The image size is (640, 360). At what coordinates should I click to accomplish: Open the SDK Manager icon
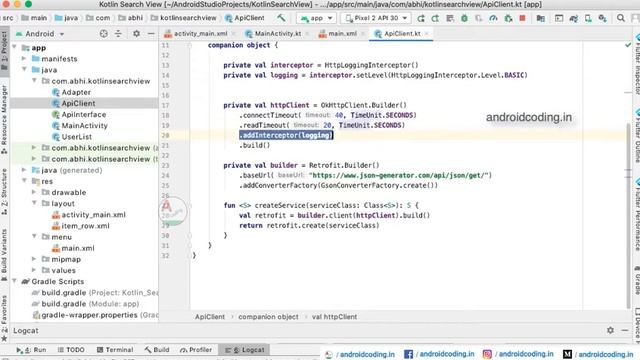(602, 18)
